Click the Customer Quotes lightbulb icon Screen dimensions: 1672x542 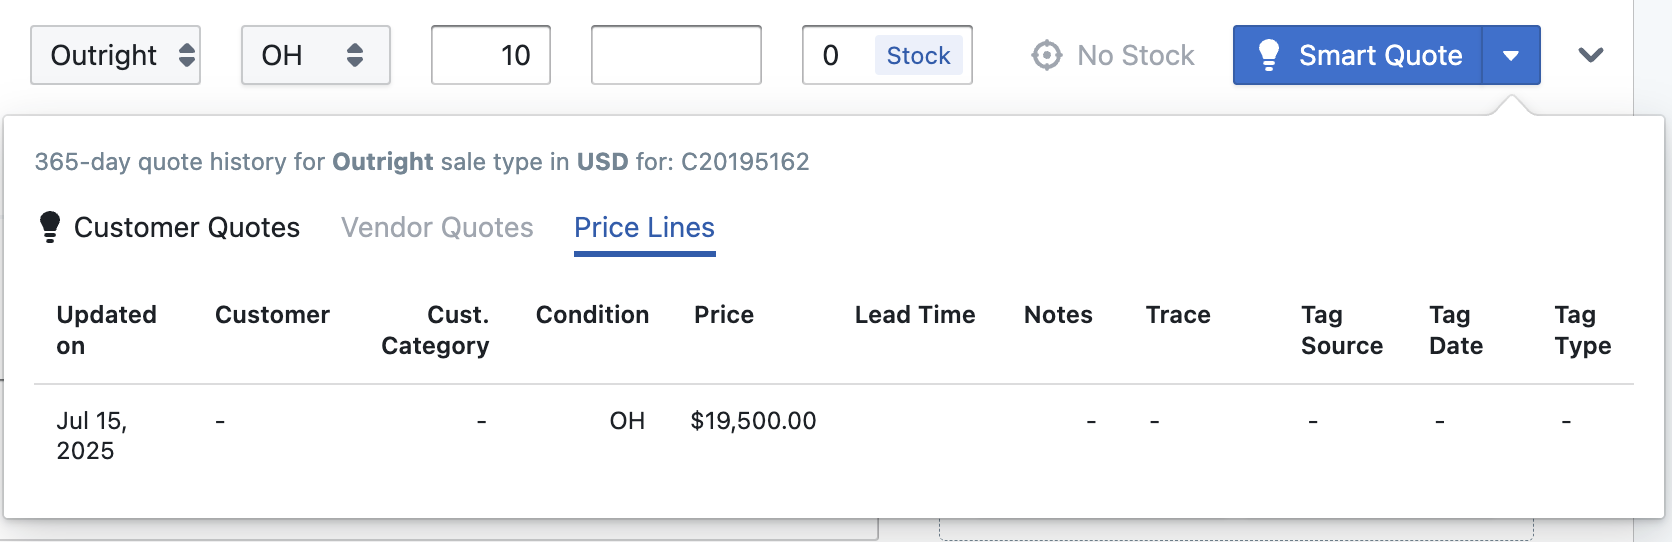[49, 227]
